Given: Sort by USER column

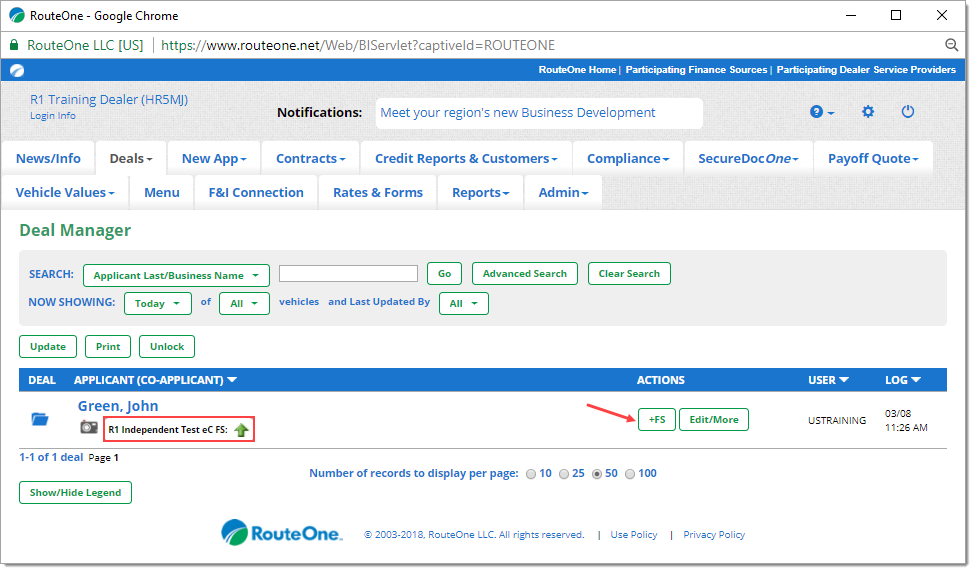Looking at the screenshot, I should [x=828, y=380].
